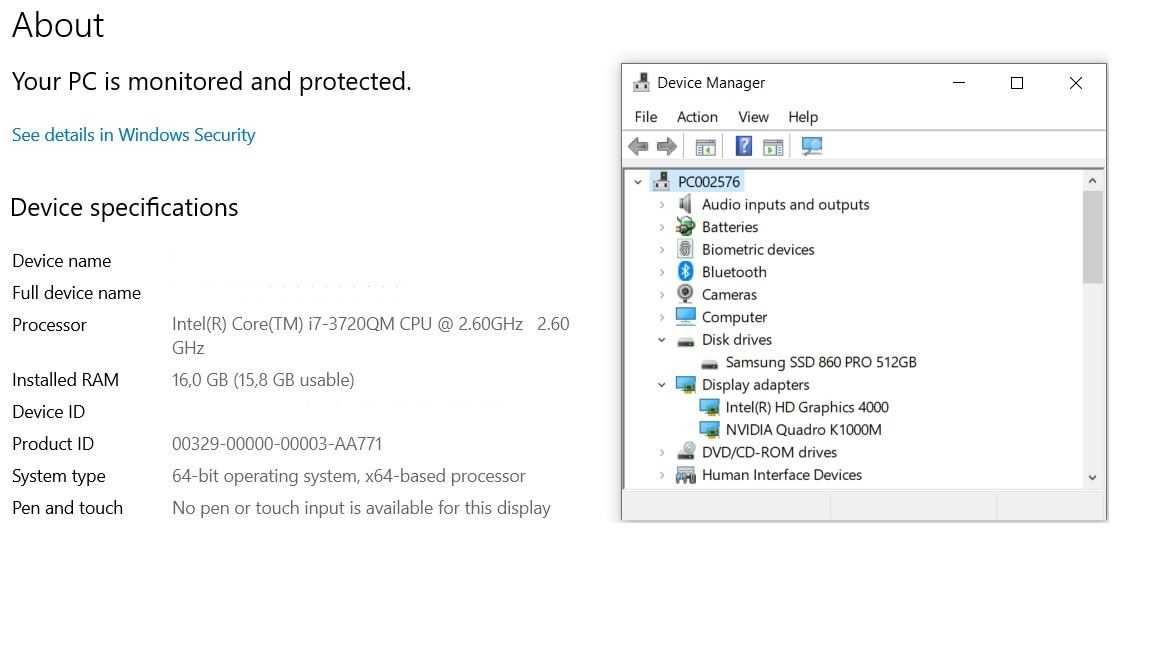Click the Cameras webcam icon
Screen dimensions: 1152x648
pyautogui.click(x=685, y=294)
